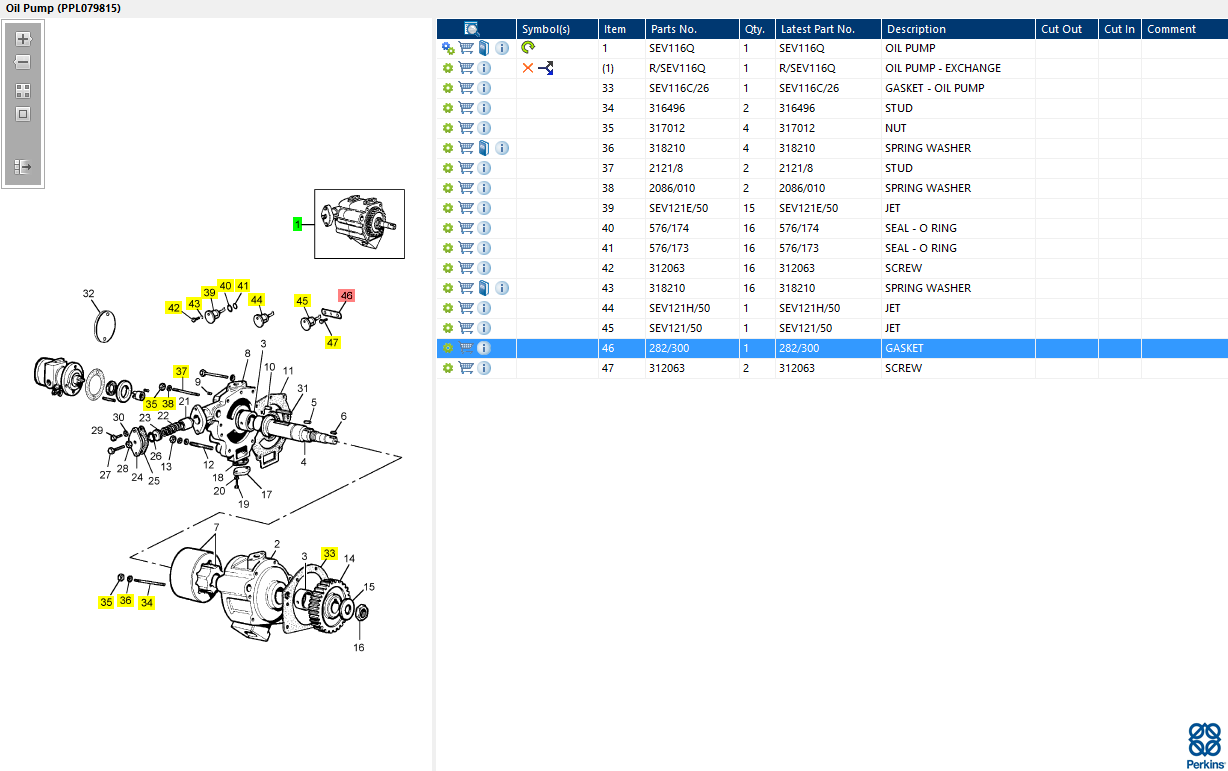Open the book icon for item 1
This screenshot has height=771, width=1228.
[484, 48]
